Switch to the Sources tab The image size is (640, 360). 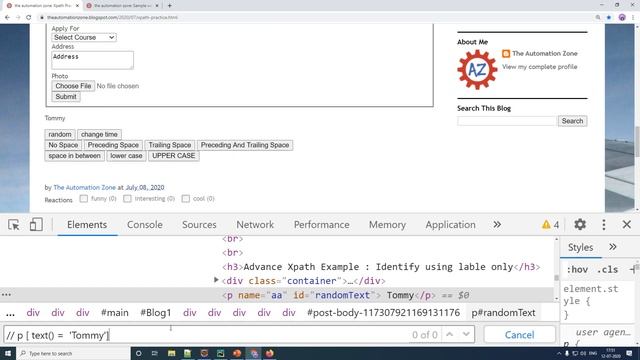pos(199,224)
